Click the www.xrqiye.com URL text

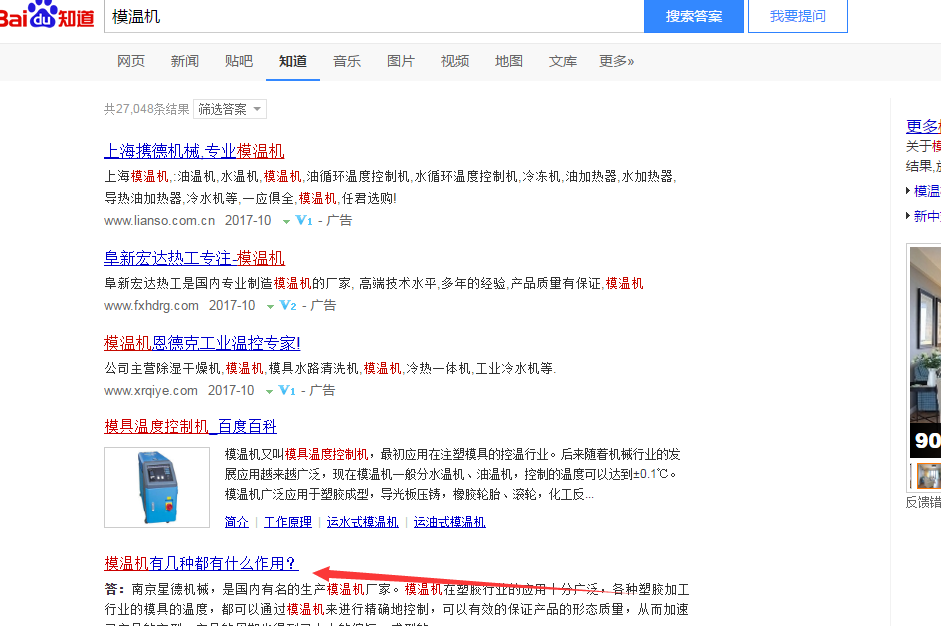coord(151,391)
